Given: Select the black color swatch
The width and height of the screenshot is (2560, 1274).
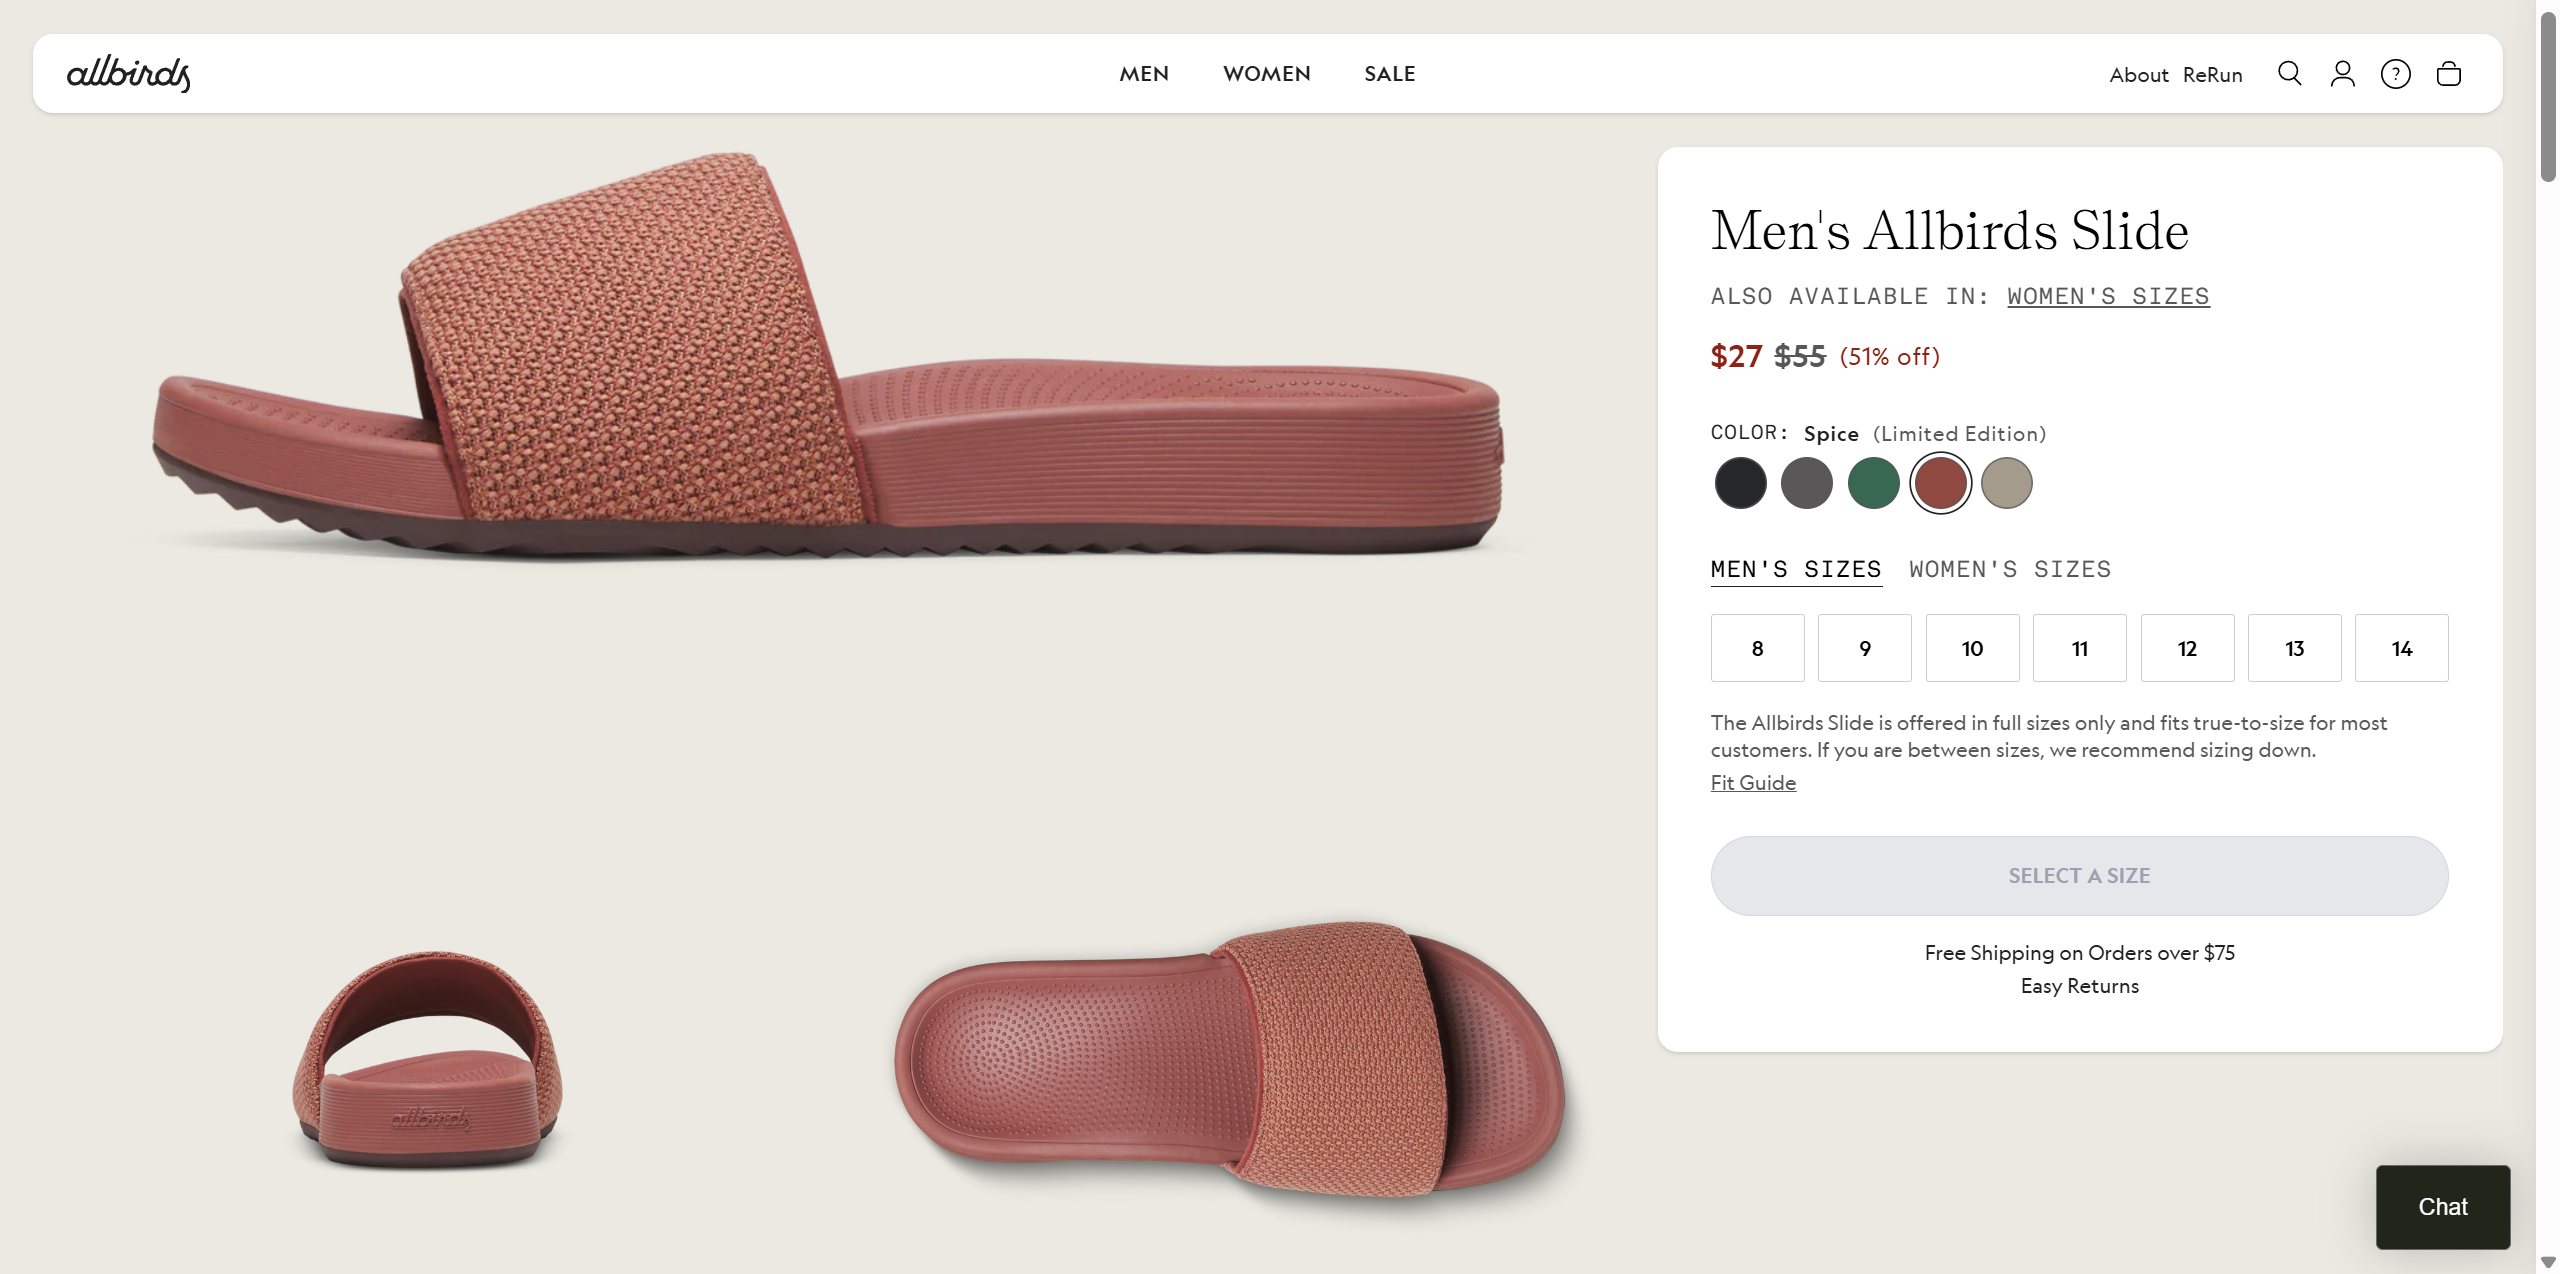Looking at the screenshot, I should click(x=1740, y=483).
